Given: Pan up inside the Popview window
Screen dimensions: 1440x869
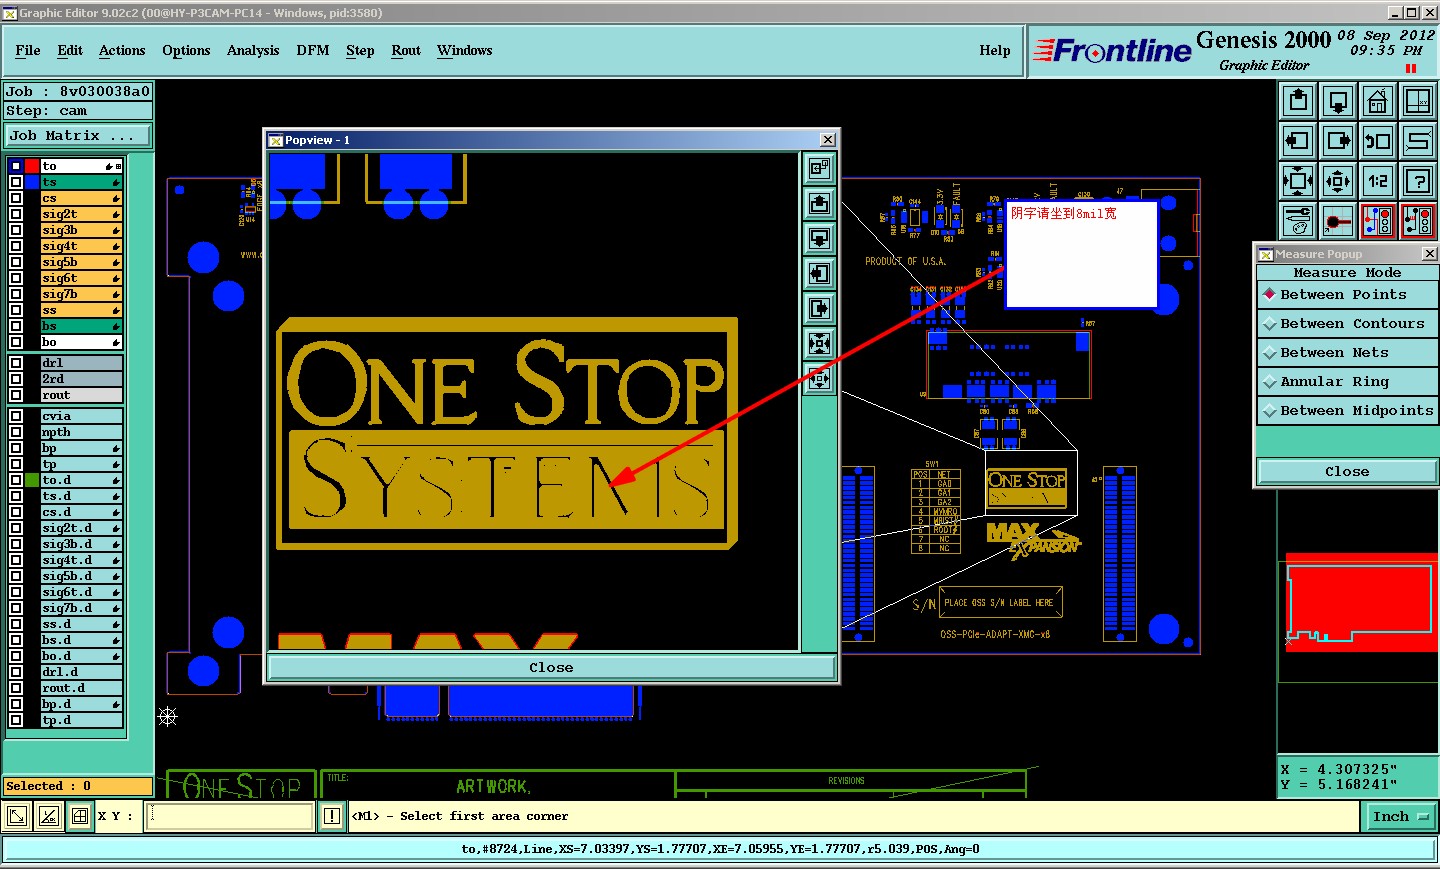Looking at the screenshot, I should coord(819,204).
